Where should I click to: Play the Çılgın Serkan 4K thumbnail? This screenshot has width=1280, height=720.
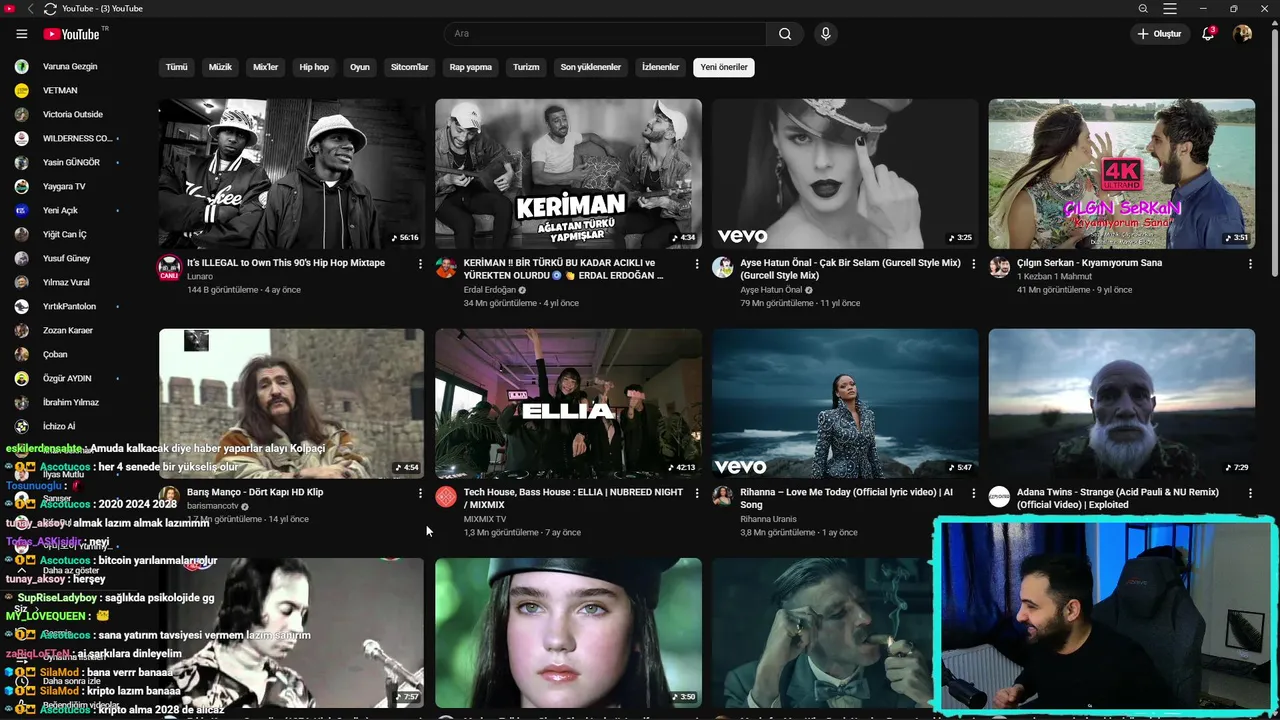[x=1122, y=174]
